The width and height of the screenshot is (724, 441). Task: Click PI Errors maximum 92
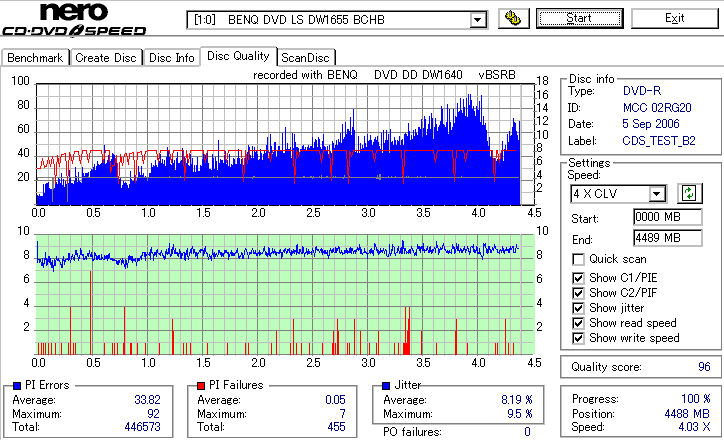(x=153, y=413)
